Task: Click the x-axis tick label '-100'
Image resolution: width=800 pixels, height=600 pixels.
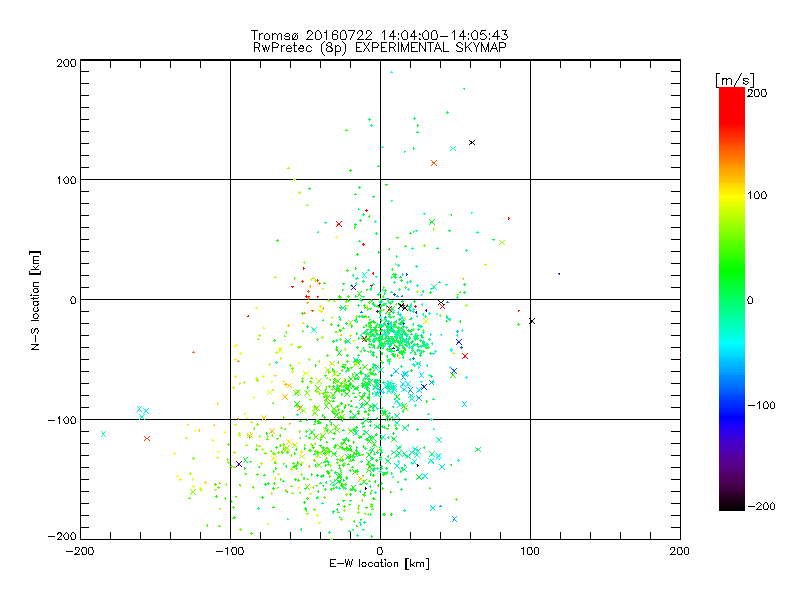Action: [230, 552]
